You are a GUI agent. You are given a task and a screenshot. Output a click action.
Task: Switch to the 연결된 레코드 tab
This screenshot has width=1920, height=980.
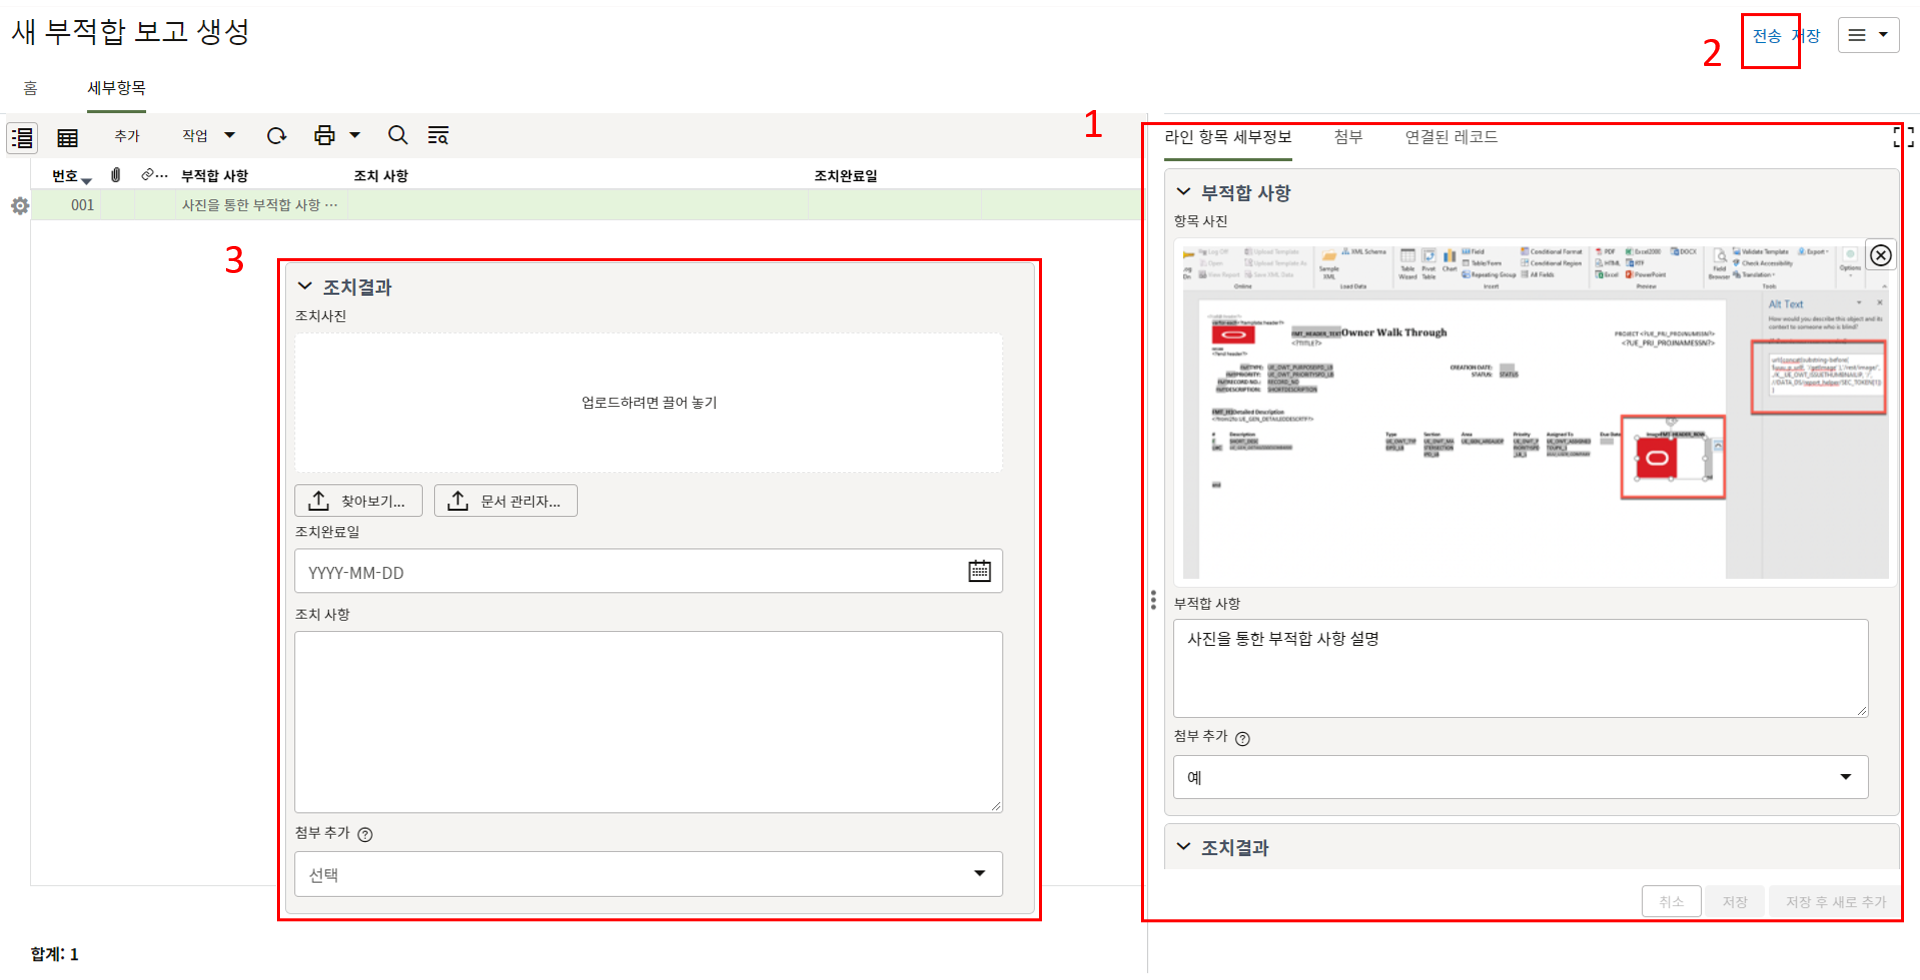[1450, 137]
